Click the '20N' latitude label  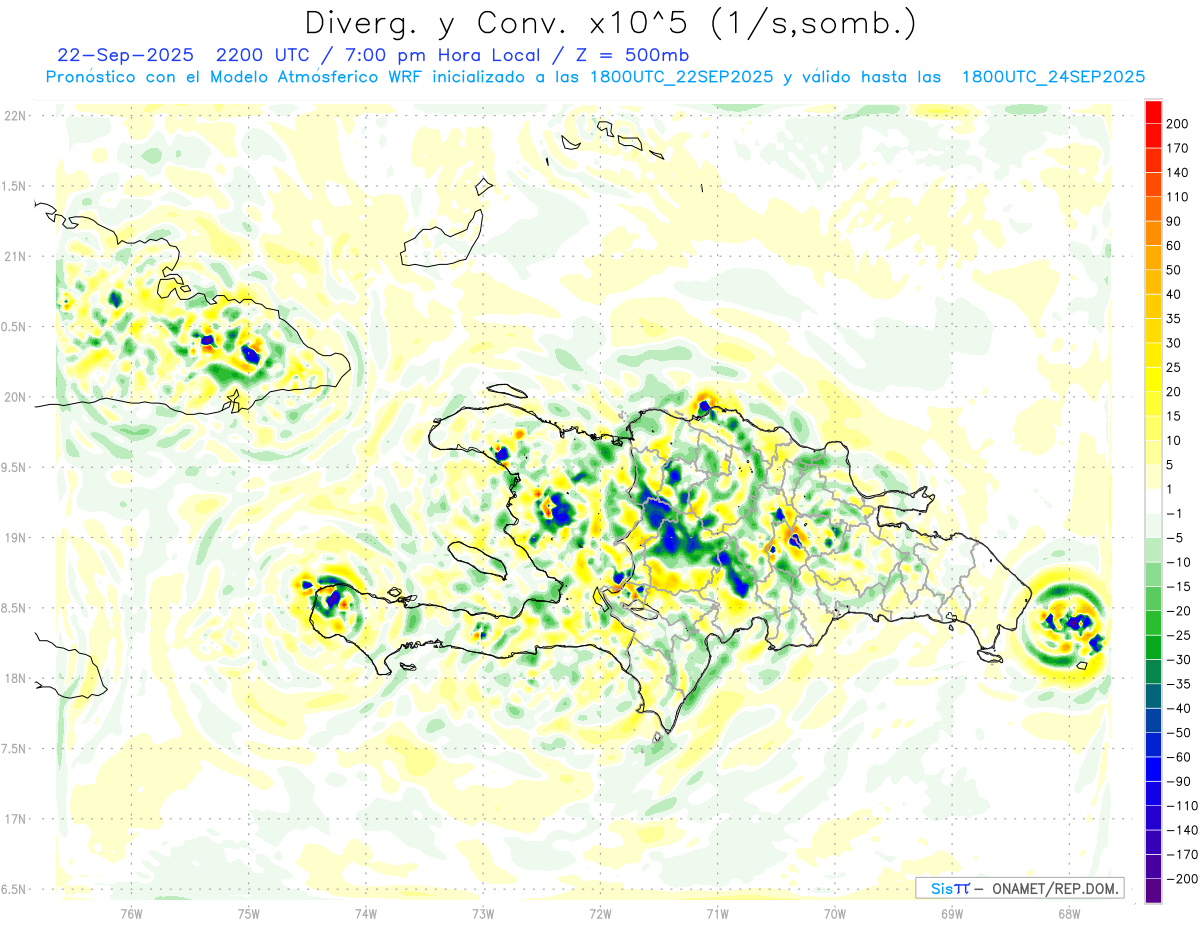click(15, 397)
